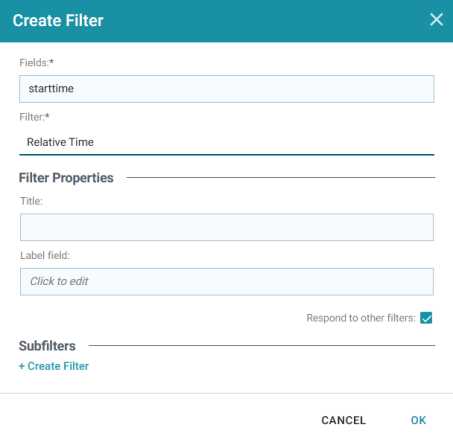This screenshot has height=442, width=453.
Task: Click the Title: label text
Action: pos(31,201)
